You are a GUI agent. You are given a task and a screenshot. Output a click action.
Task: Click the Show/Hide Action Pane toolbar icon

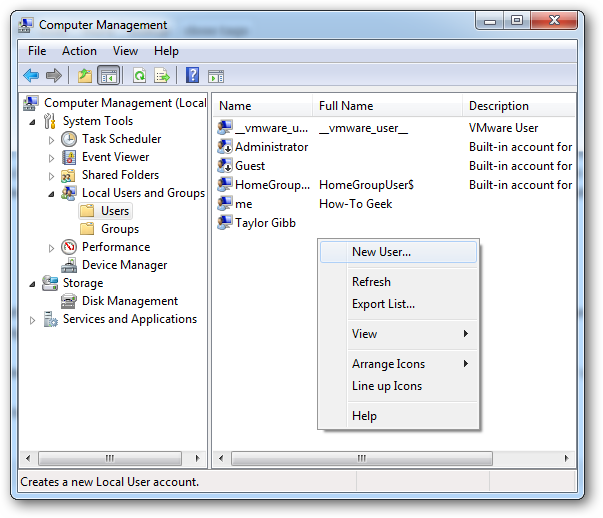216,76
